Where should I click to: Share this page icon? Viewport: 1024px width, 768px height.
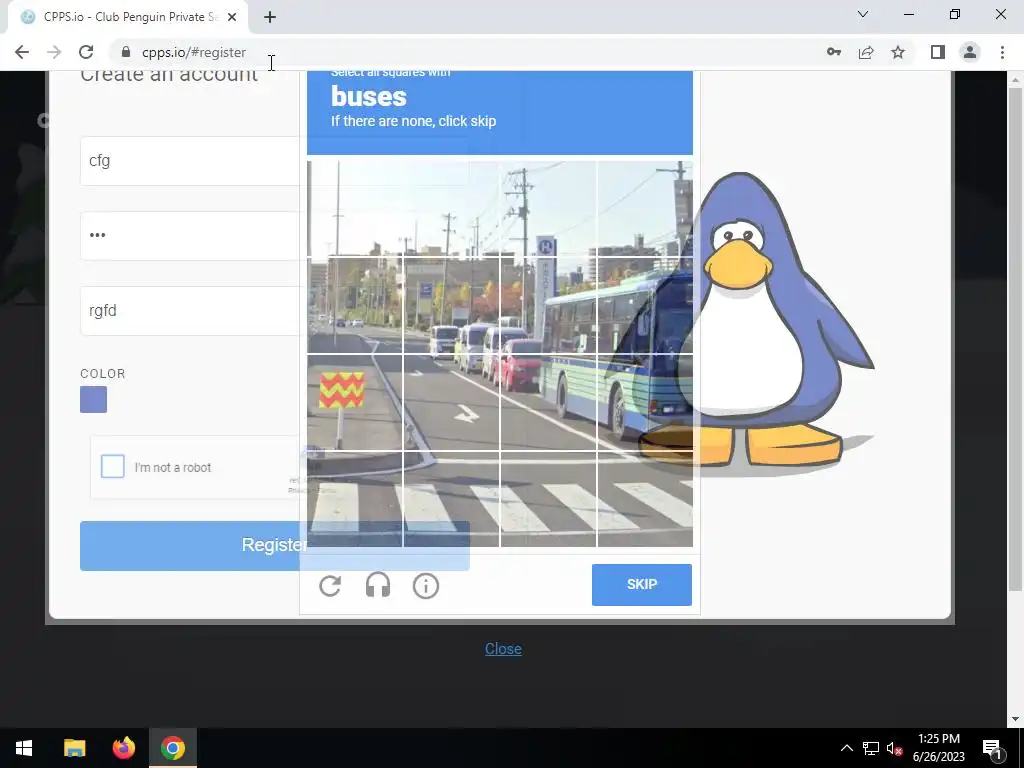coord(866,52)
